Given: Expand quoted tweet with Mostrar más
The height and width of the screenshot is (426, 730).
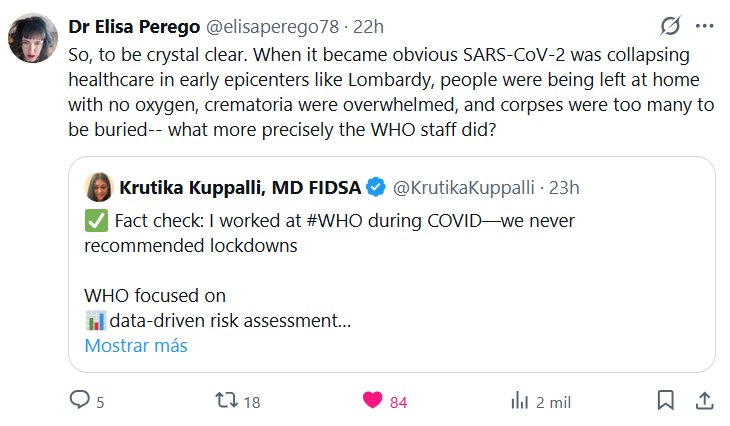Looking at the screenshot, I should coord(135,346).
